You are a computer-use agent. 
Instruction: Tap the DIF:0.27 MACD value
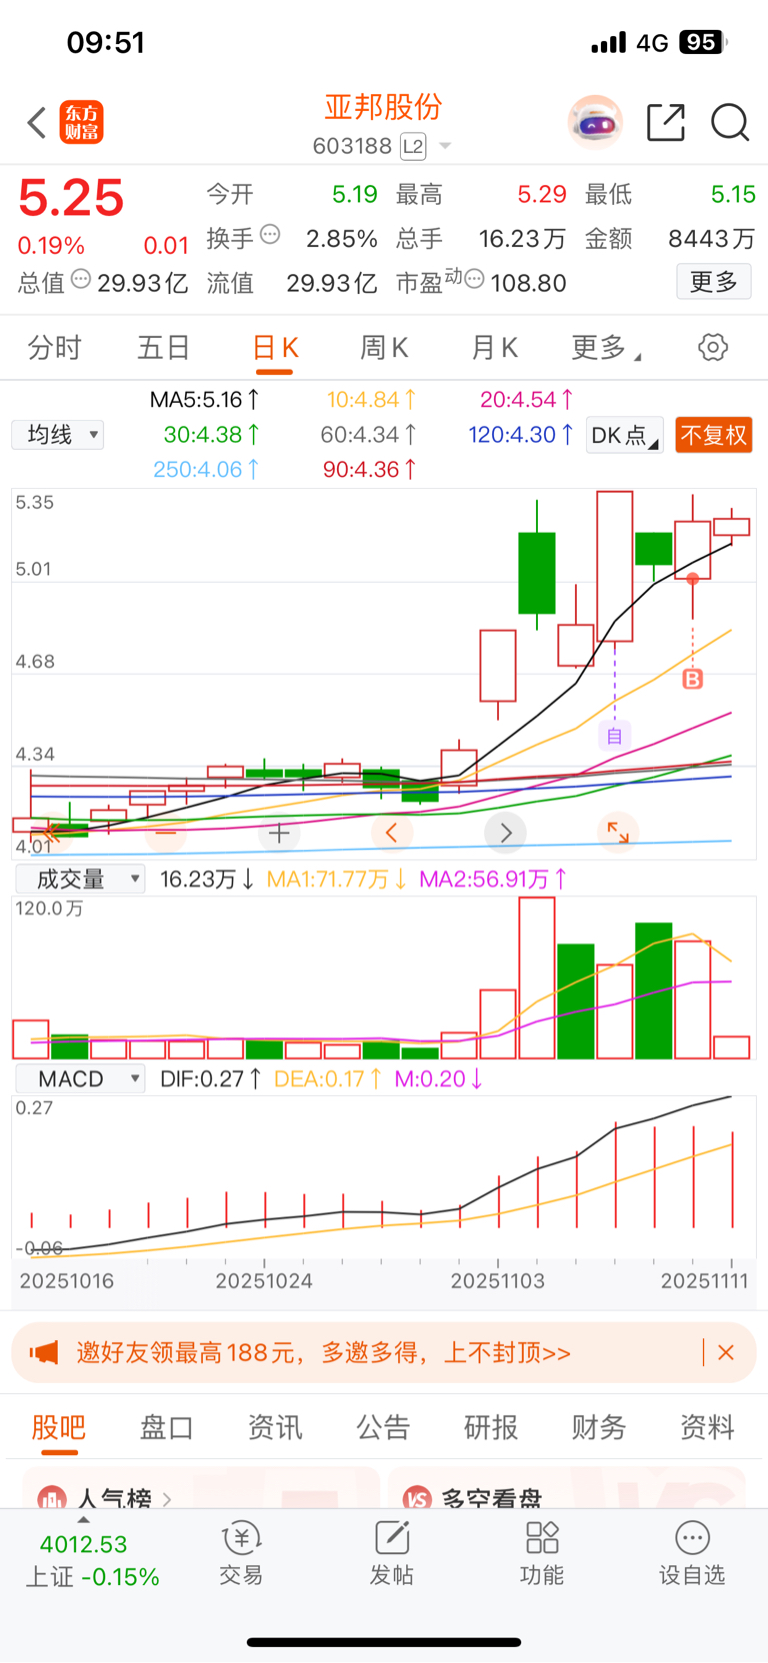point(211,1079)
